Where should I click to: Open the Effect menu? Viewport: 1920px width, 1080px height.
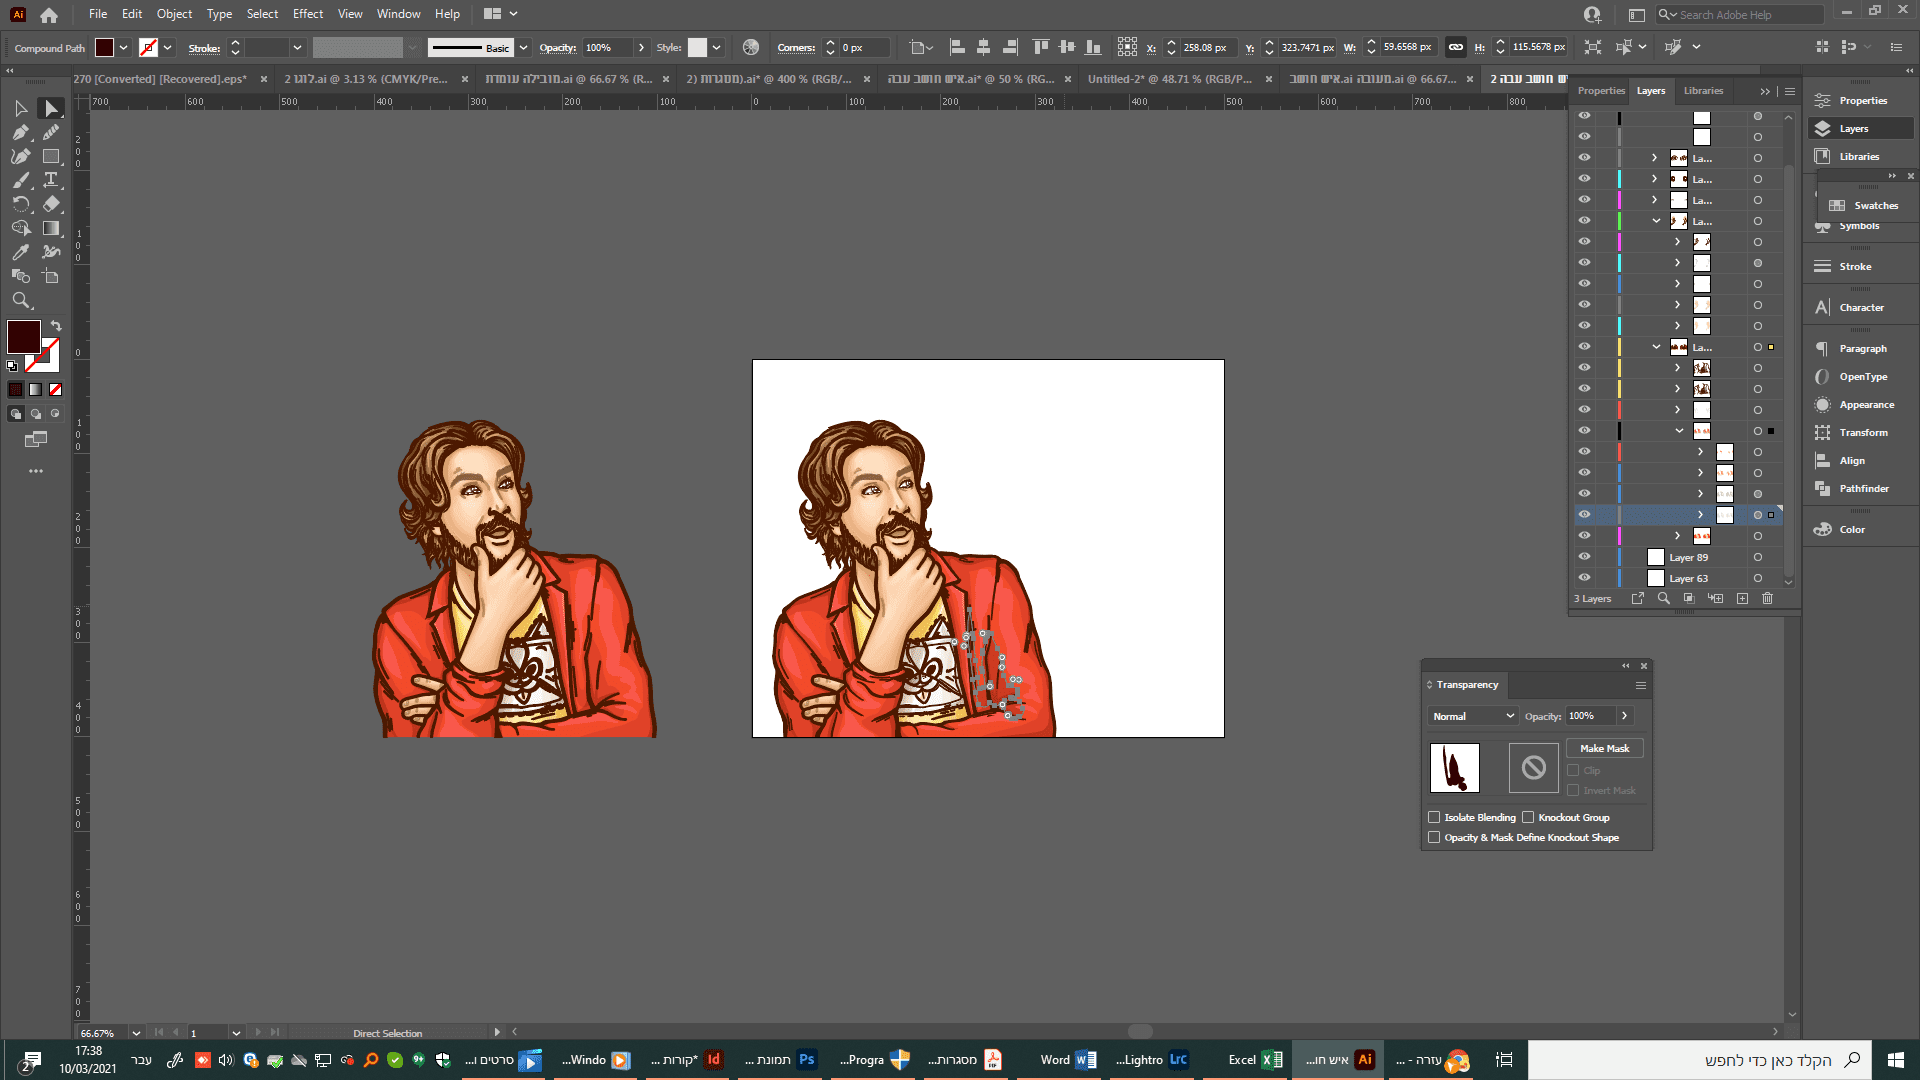[307, 14]
